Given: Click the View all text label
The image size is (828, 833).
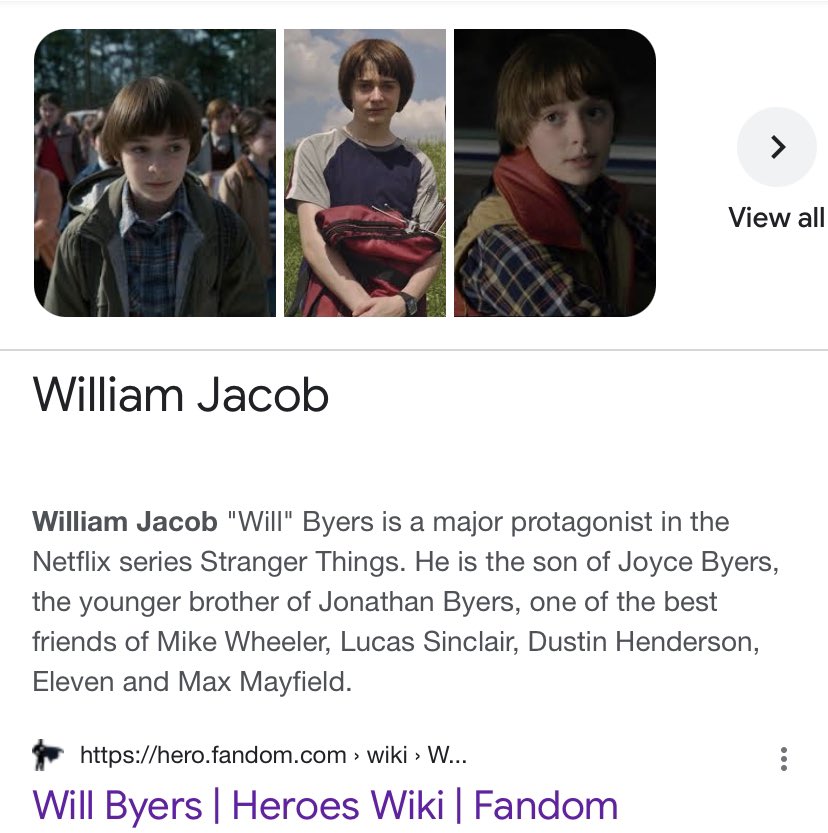Looking at the screenshot, I should point(776,217).
